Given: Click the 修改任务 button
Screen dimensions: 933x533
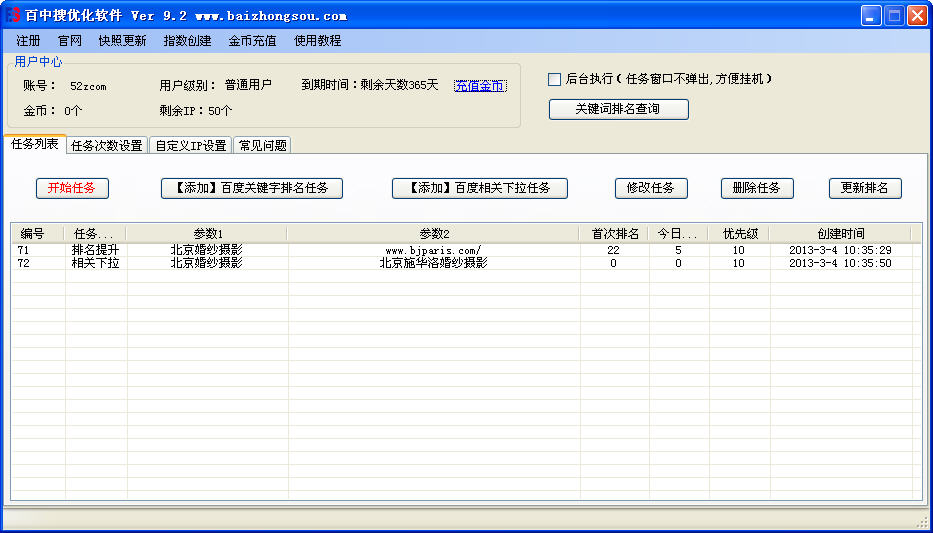Looking at the screenshot, I should pos(651,188).
